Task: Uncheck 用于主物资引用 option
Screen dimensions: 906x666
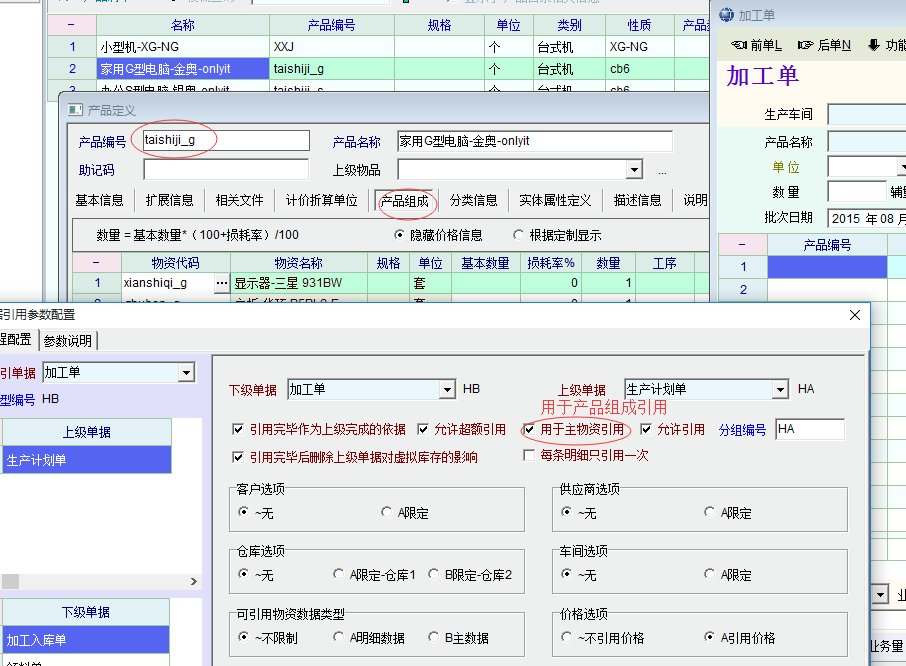Action: click(530, 429)
